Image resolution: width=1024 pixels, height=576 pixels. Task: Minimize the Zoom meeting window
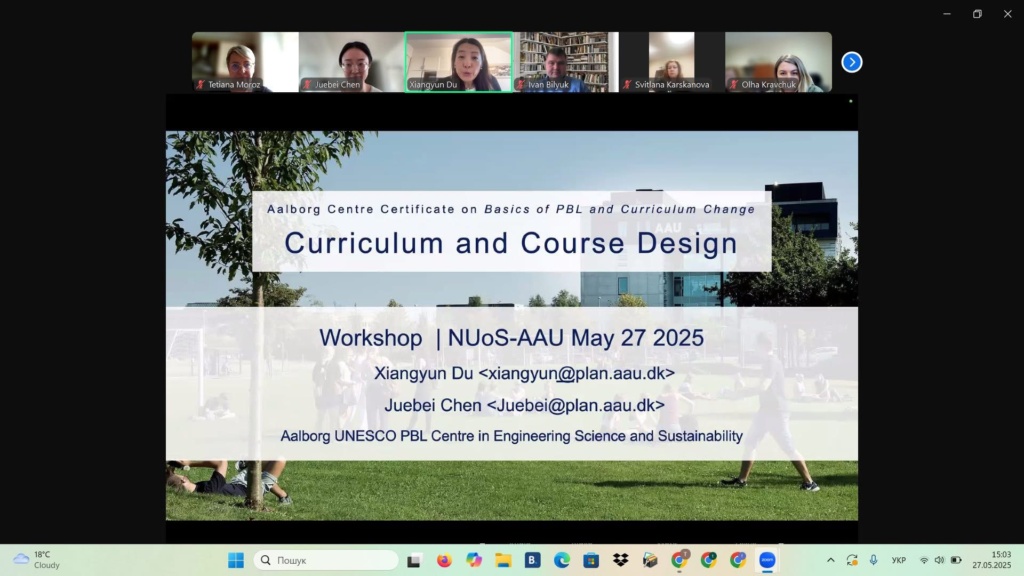pos(947,14)
